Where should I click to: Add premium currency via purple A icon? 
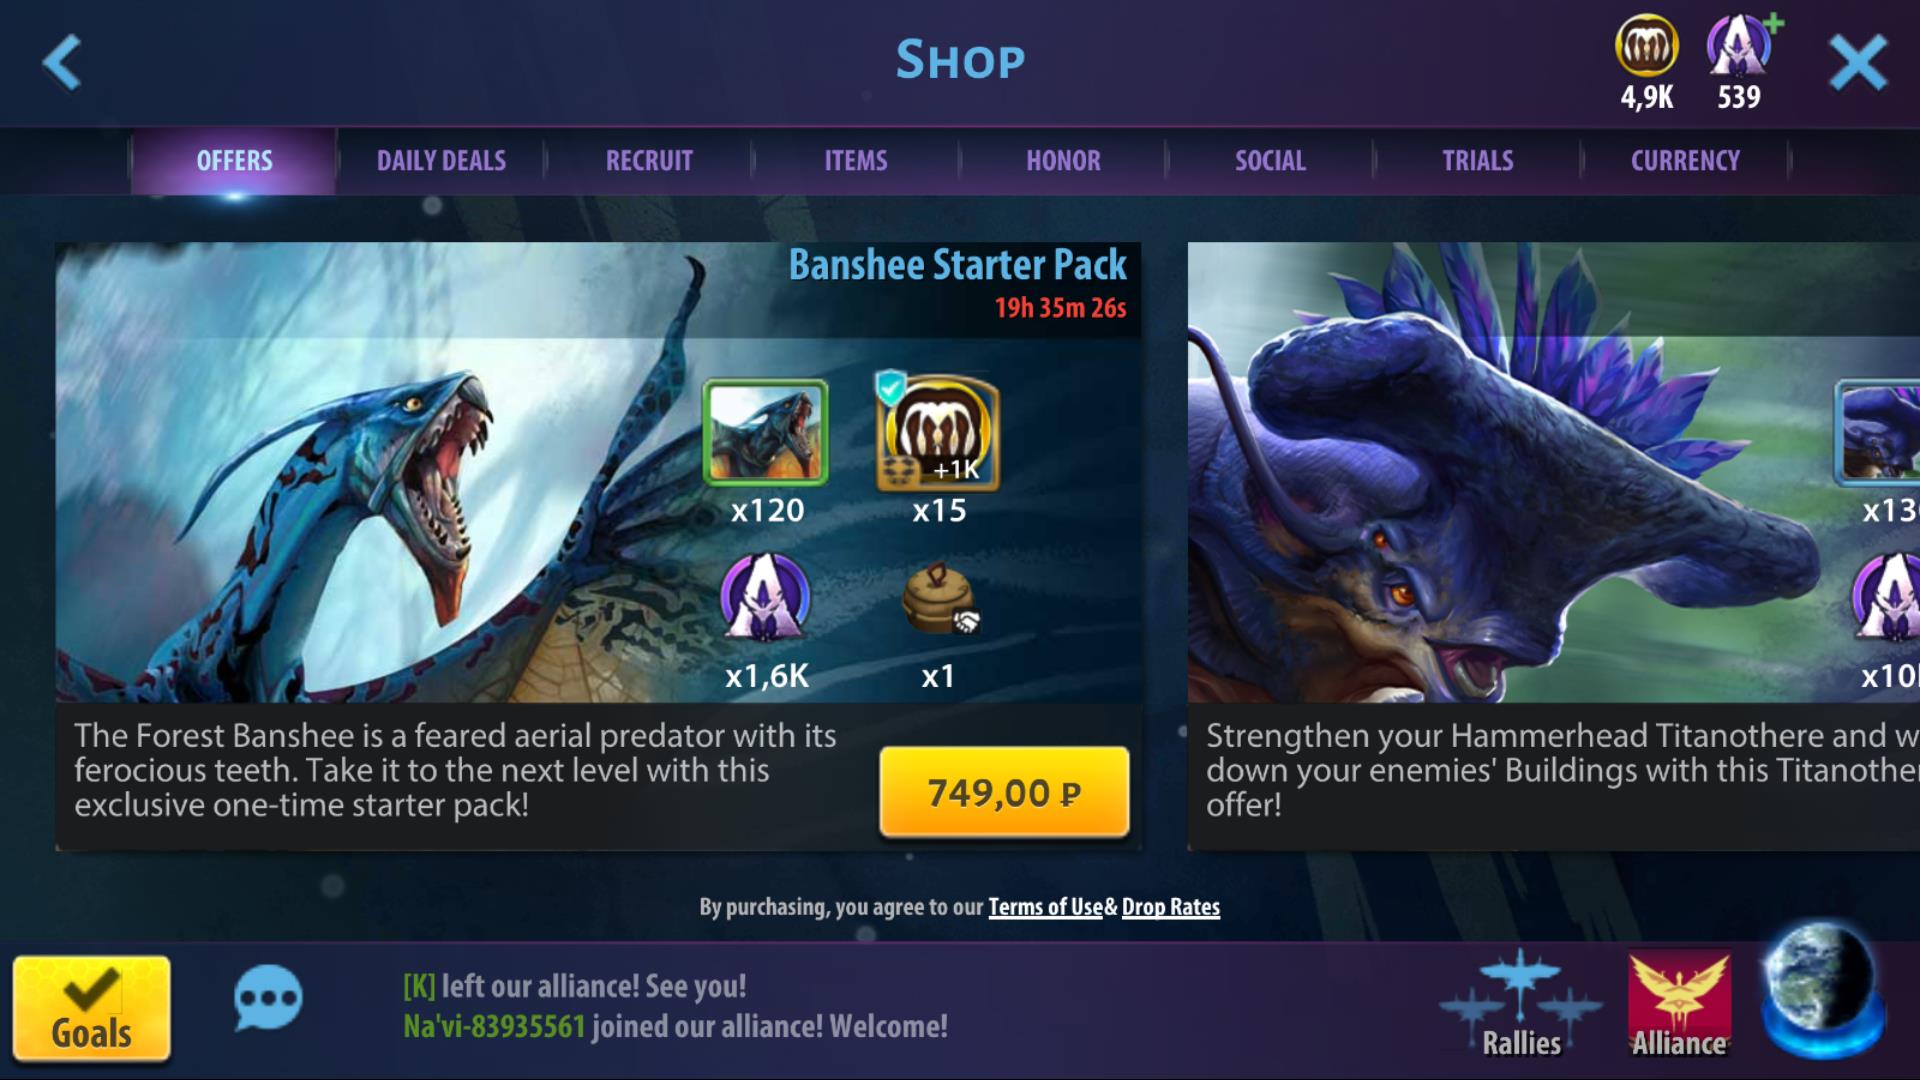coord(1741,47)
